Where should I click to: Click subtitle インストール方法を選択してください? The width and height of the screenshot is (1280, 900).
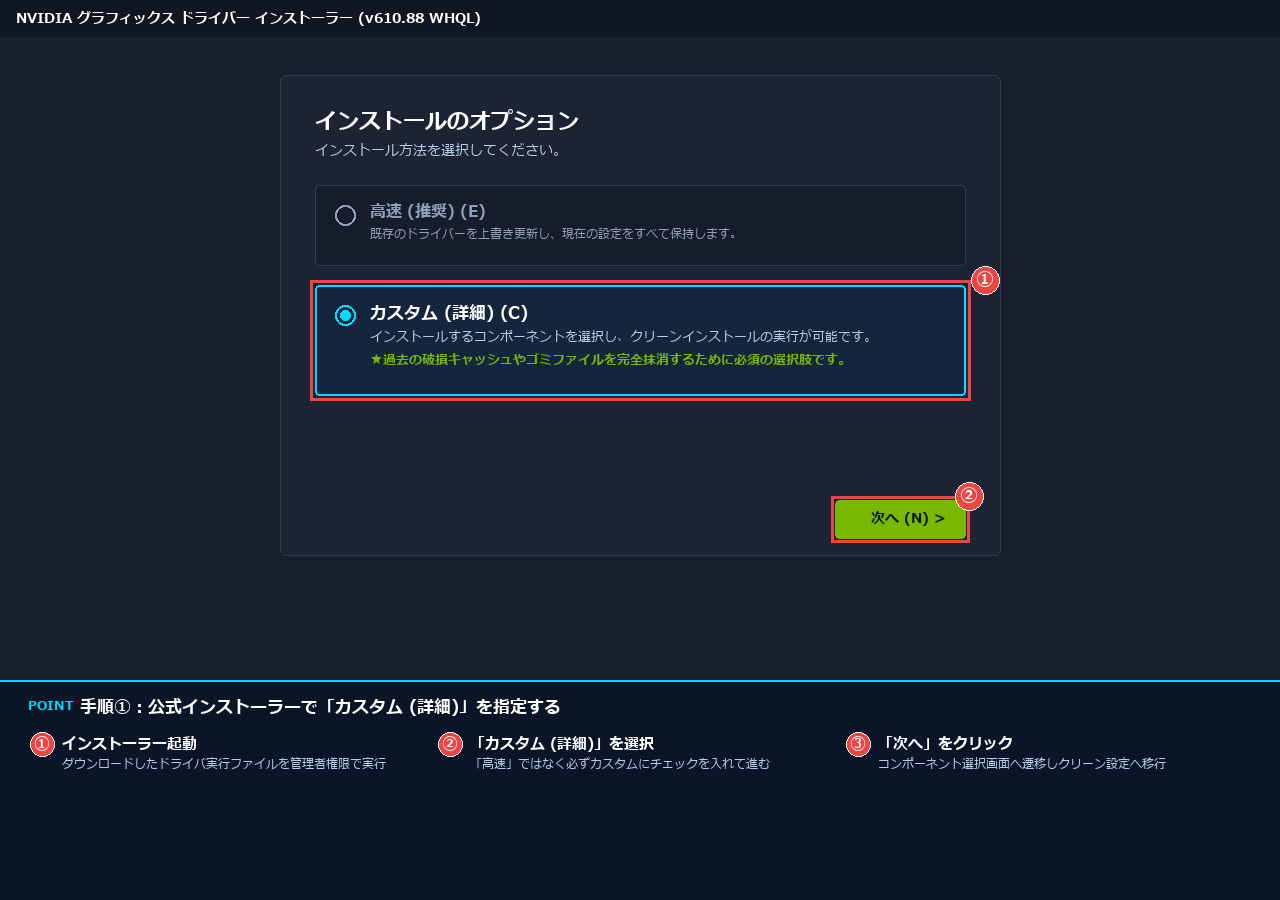click(440, 150)
